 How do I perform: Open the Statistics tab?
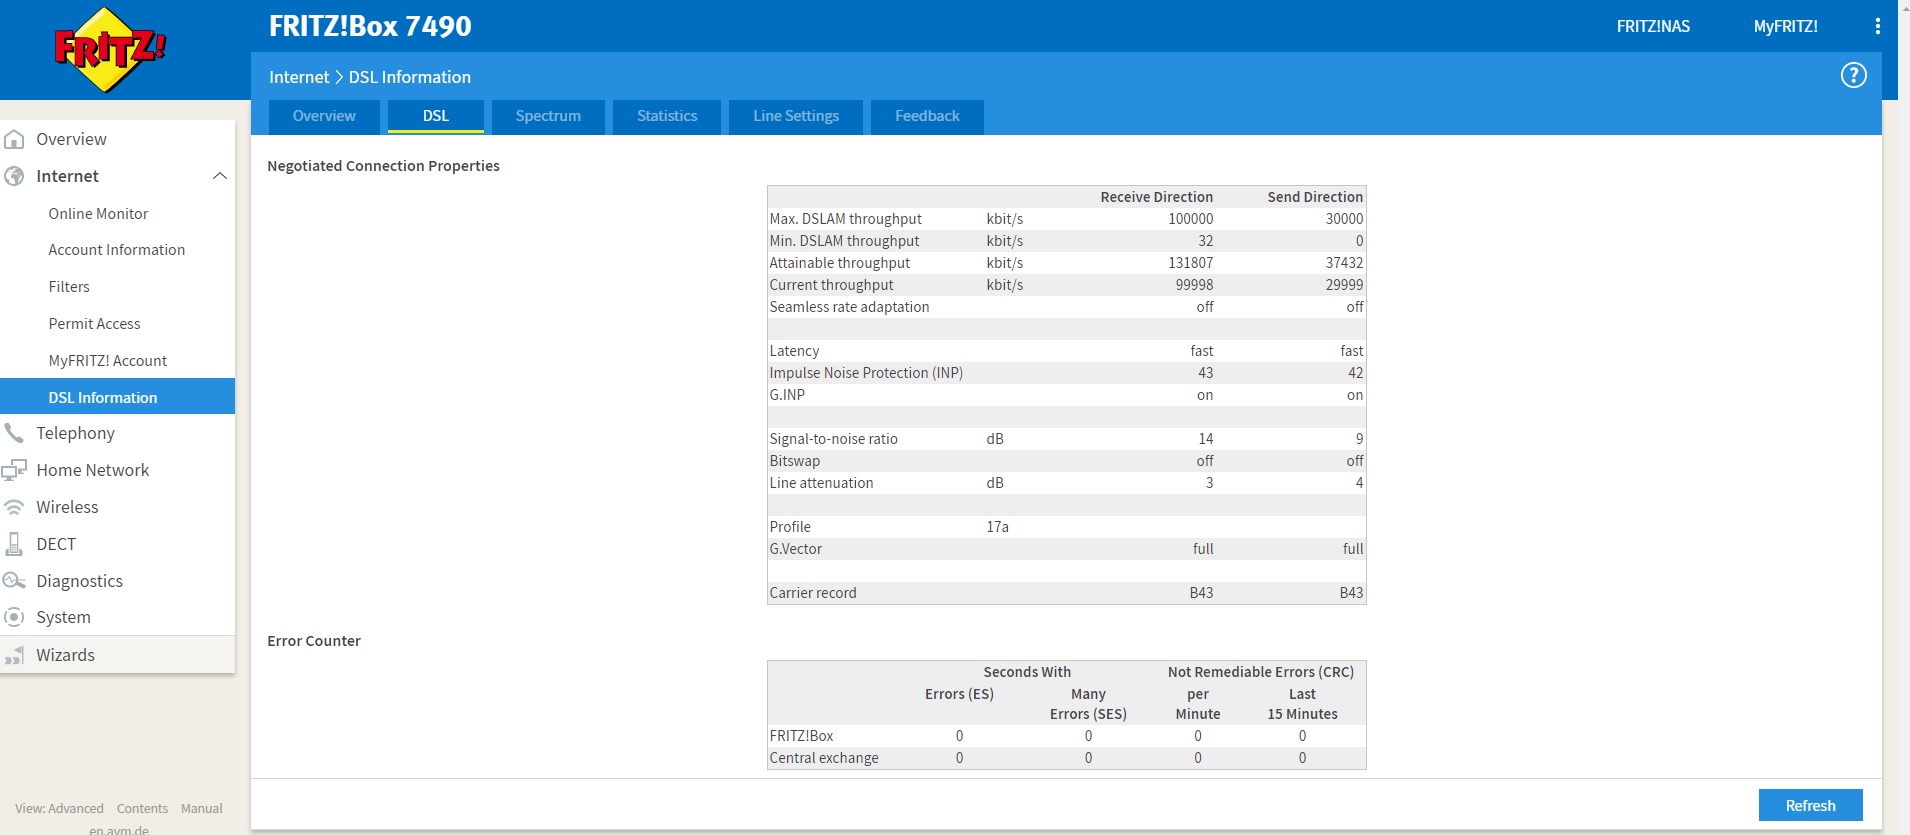point(667,116)
